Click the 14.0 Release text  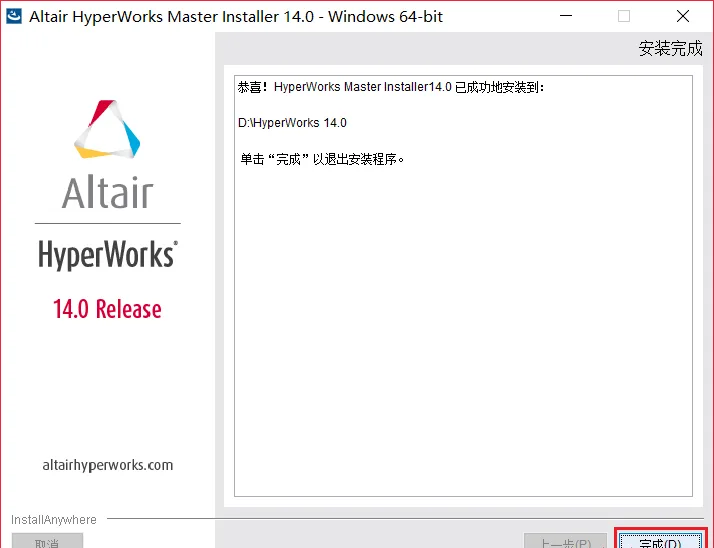click(x=107, y=309)
